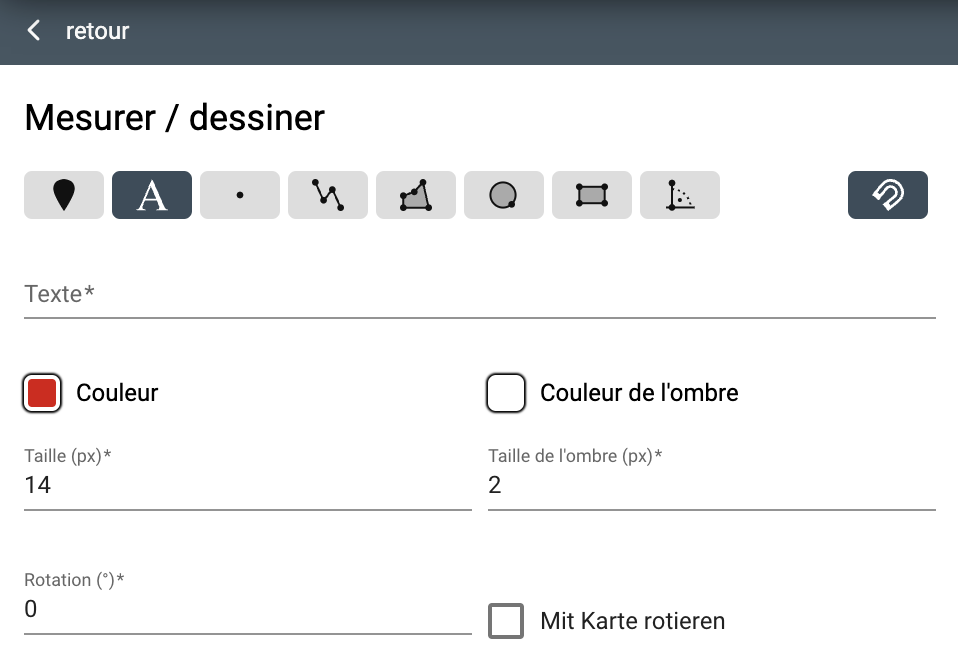Screen dimensions: 958x670
Task: Select the marker pin drawing tool
Action: (x=64, y=195)
